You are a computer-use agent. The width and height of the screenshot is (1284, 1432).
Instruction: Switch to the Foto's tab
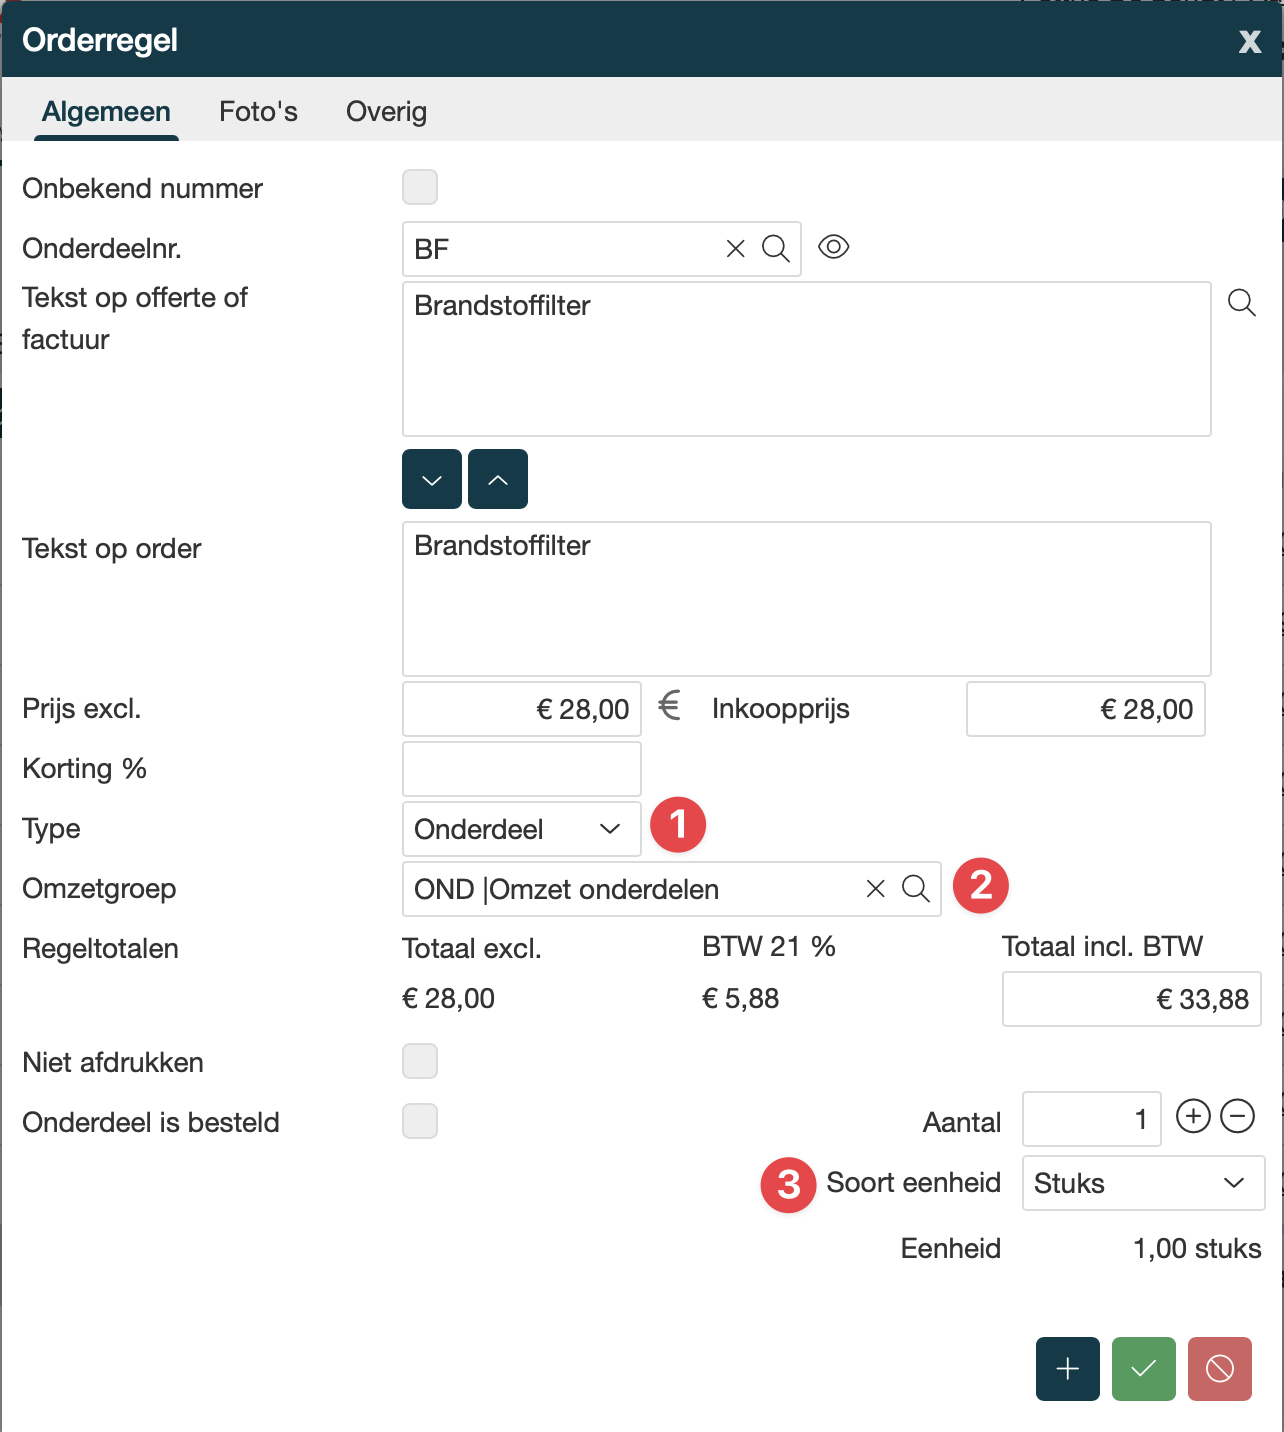(258, 111)
